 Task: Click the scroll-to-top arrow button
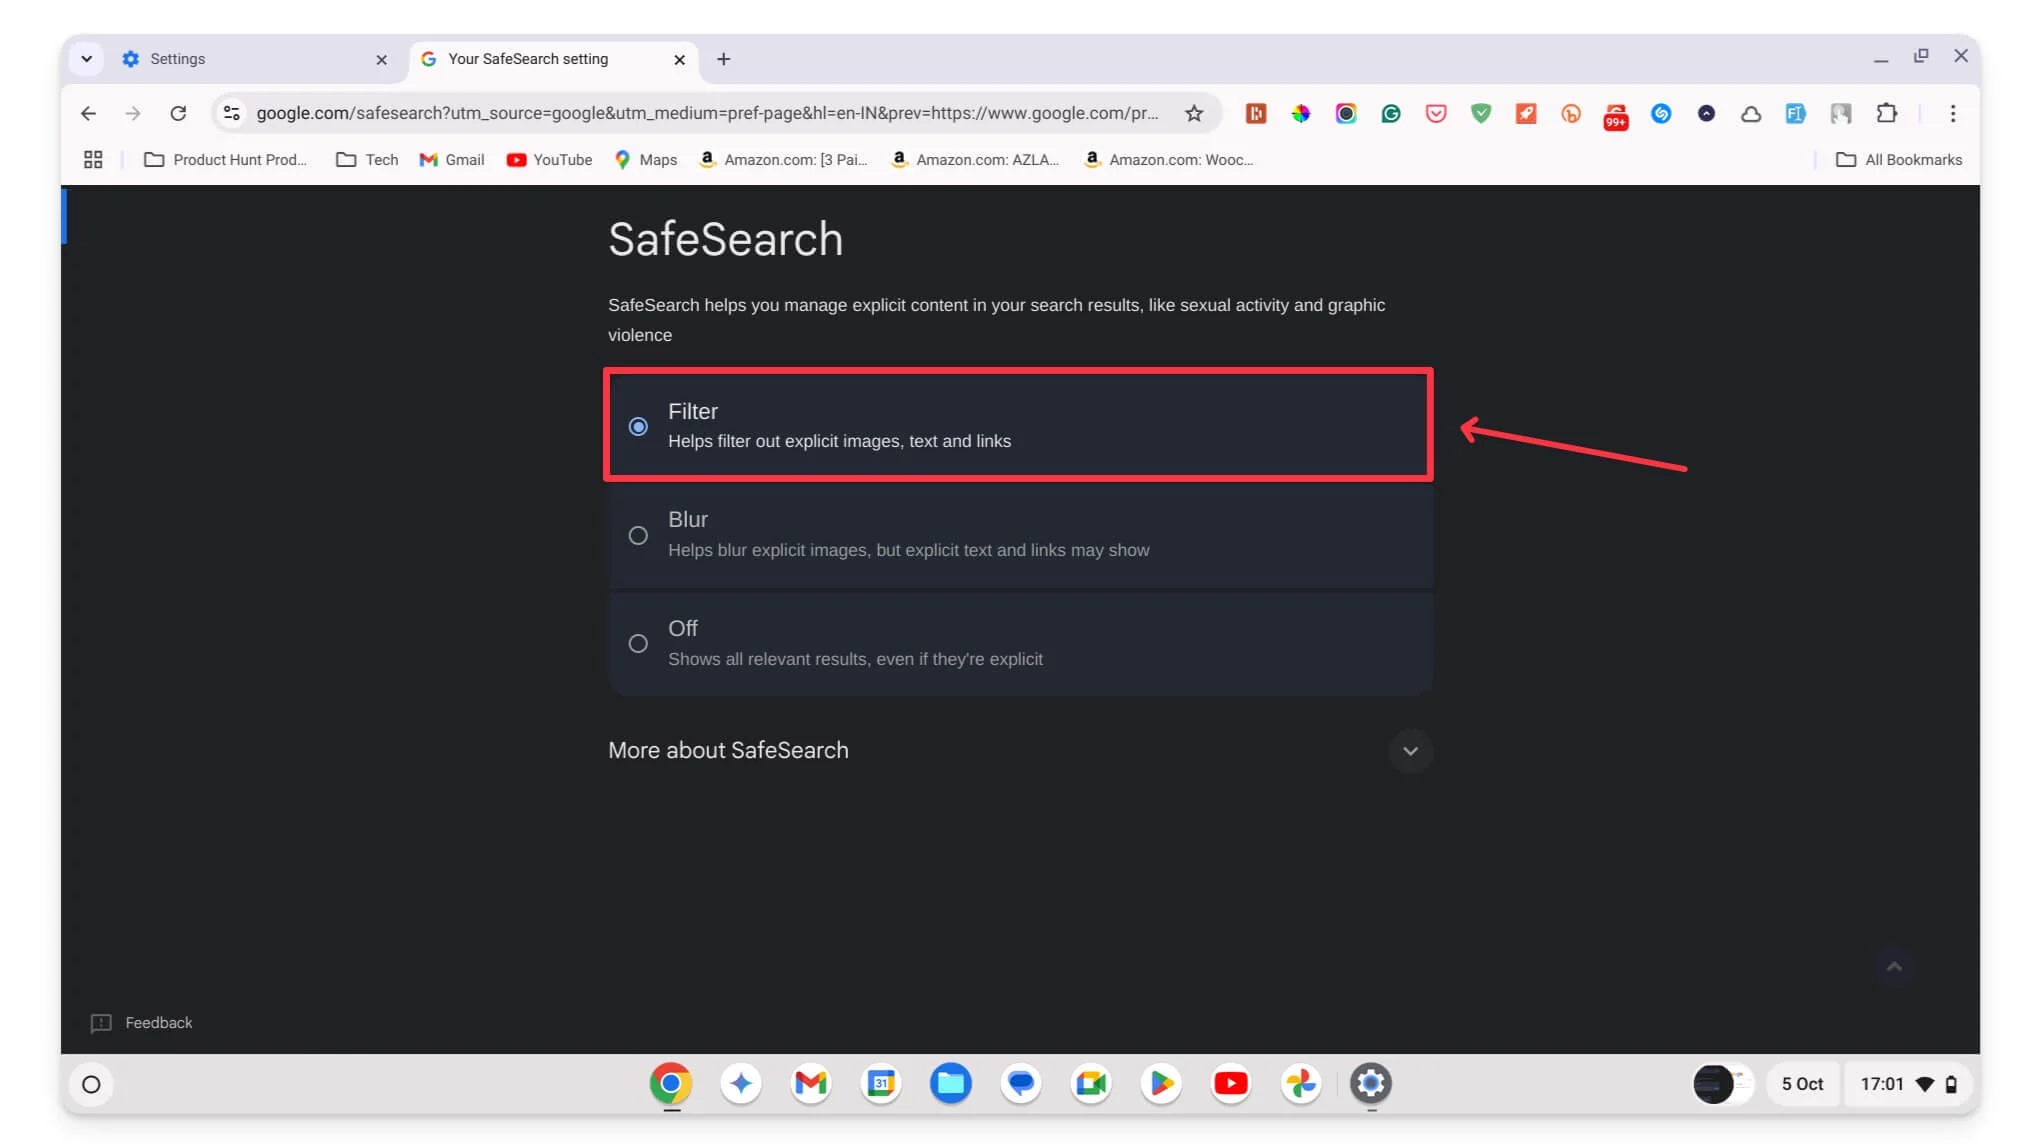coord(1895,966)
